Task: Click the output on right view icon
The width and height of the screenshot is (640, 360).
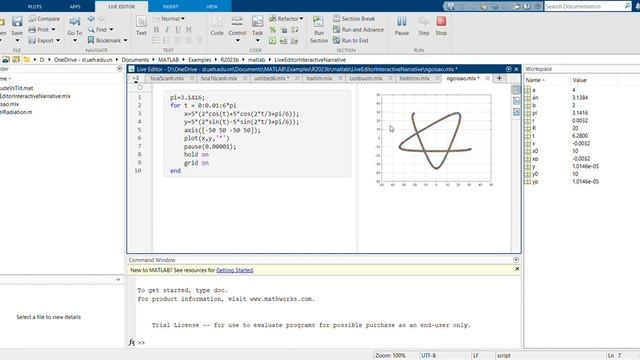Action: (x=516, y=90)
